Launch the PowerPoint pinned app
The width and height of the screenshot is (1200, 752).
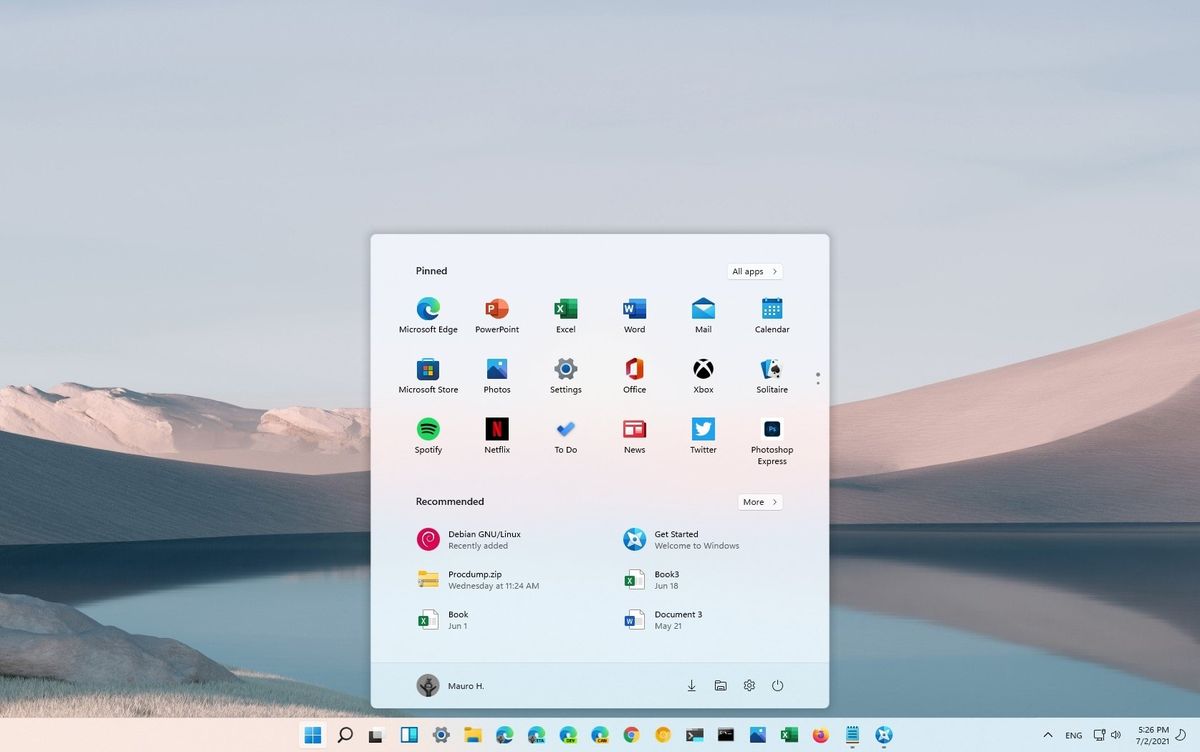[497, 311]
